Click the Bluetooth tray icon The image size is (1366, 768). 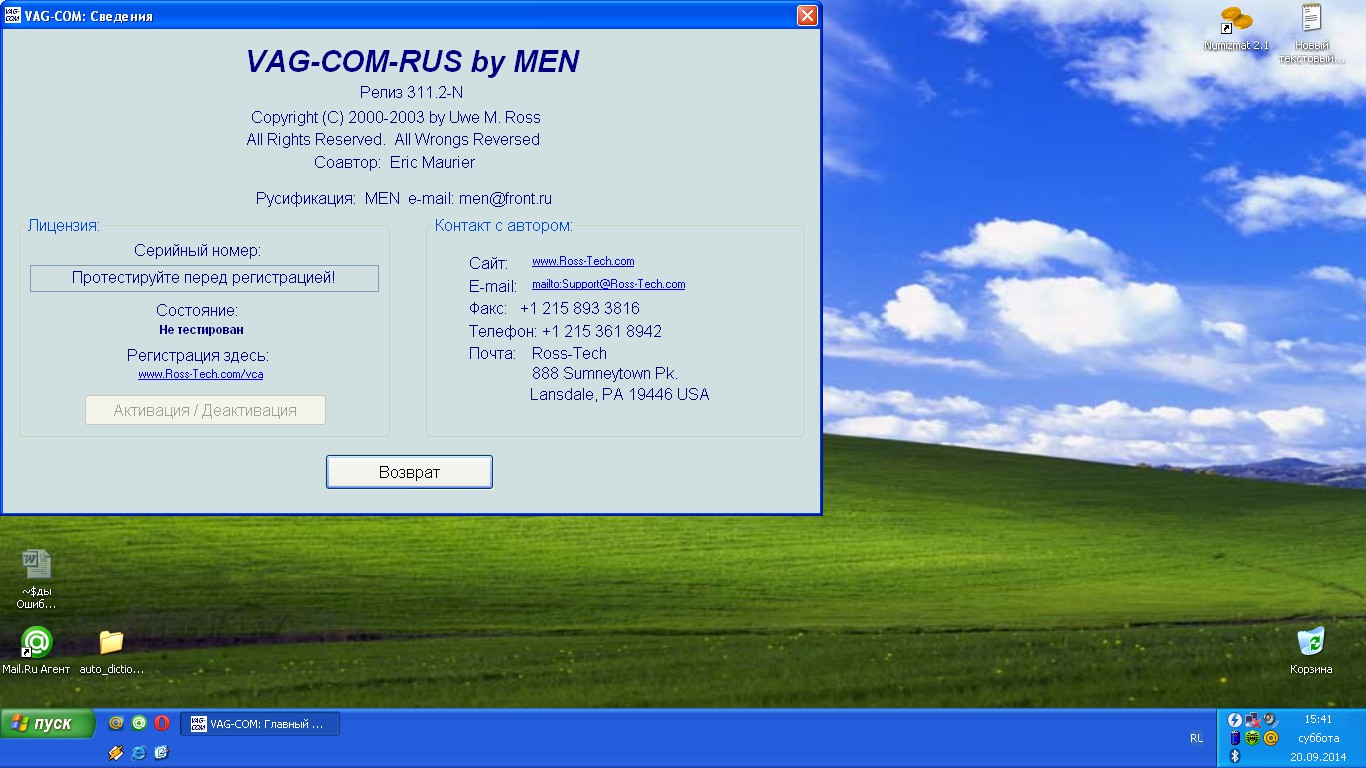[x=1235, y=756]
